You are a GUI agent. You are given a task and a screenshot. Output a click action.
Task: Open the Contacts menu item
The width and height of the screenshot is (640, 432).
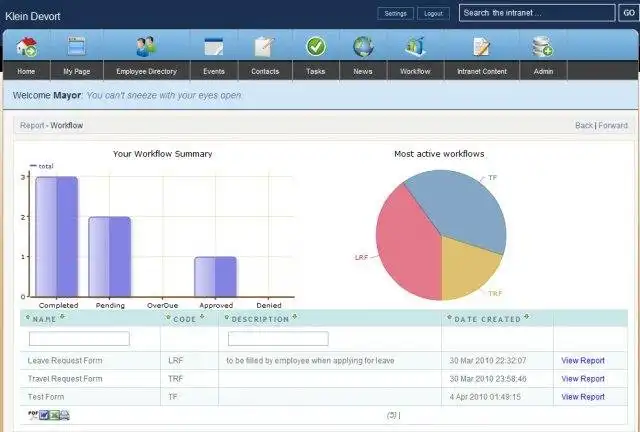click(265, 71)
